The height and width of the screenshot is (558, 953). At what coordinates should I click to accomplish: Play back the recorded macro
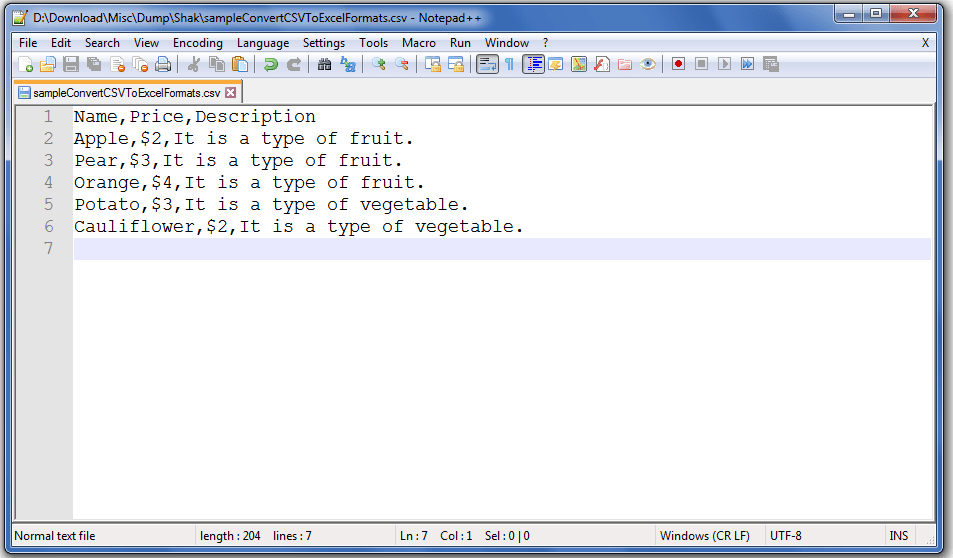(724, 64)
